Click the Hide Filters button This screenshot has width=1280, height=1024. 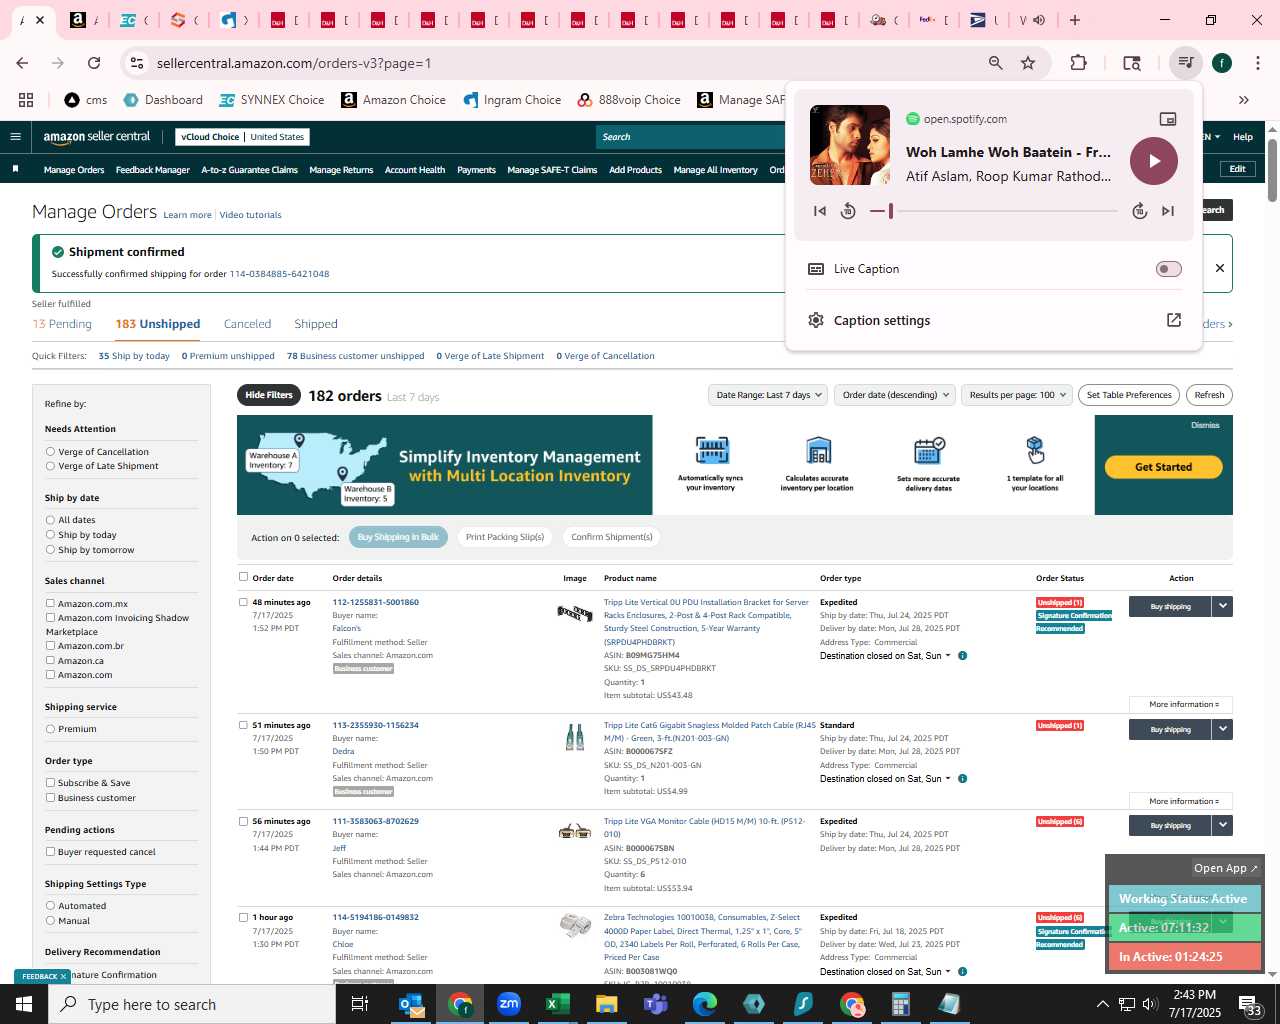click(269, 395)
